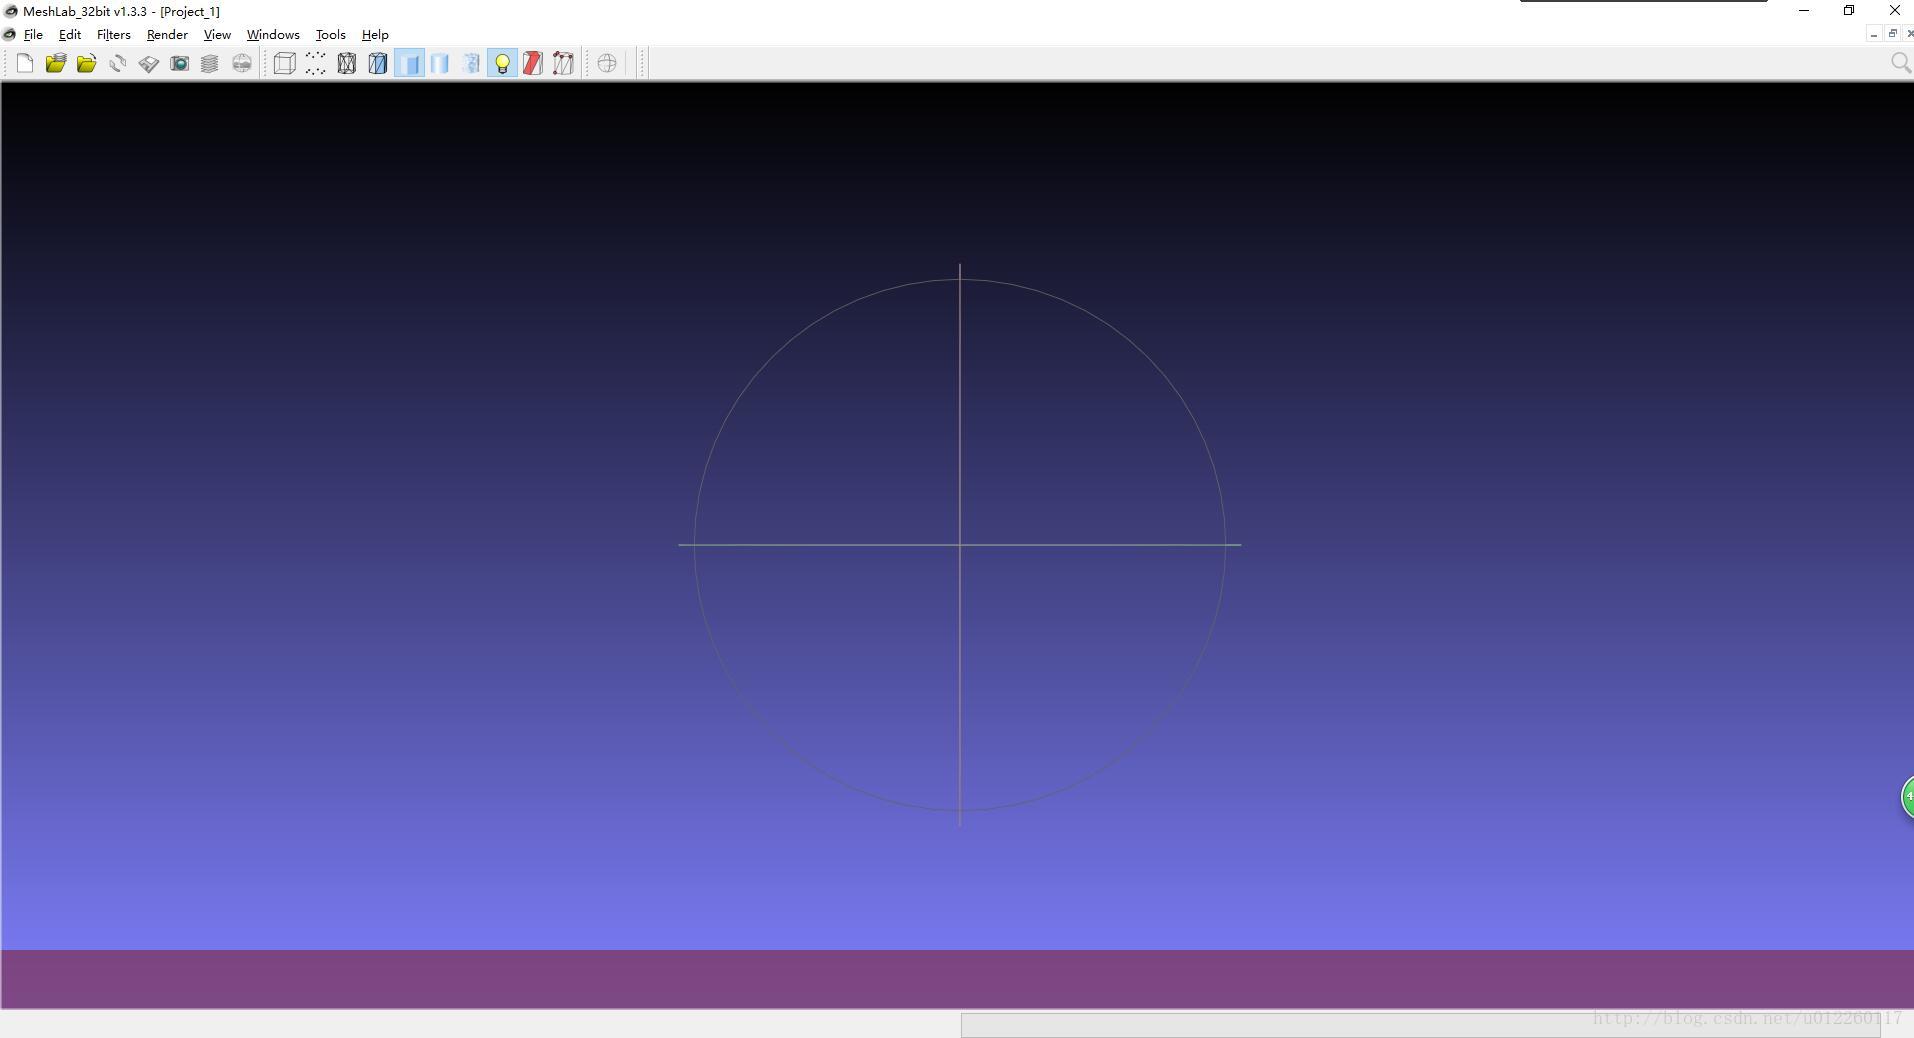1914x1038 pixels.
Task: Open the View menu
Action: (x=217, y=35)
